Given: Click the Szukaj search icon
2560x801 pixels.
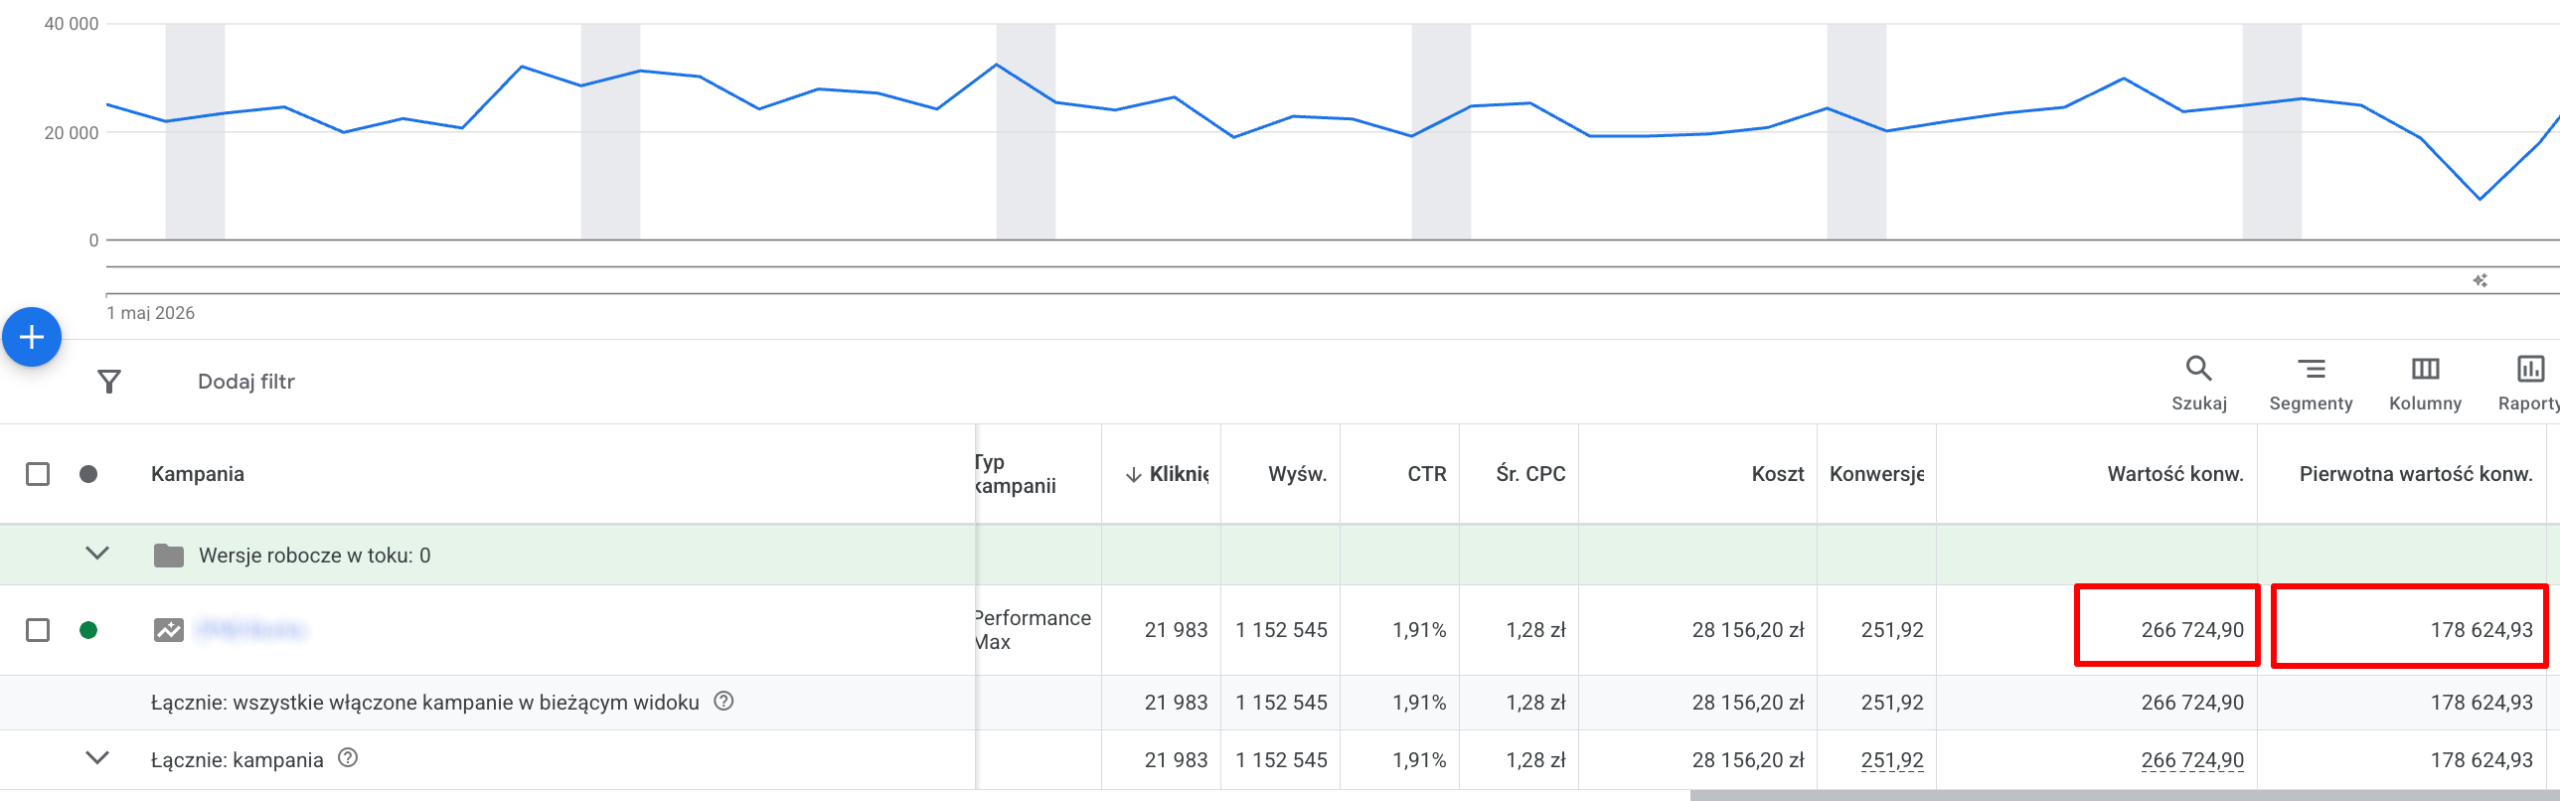Looking at the screenshot, I should [2198, 368].
